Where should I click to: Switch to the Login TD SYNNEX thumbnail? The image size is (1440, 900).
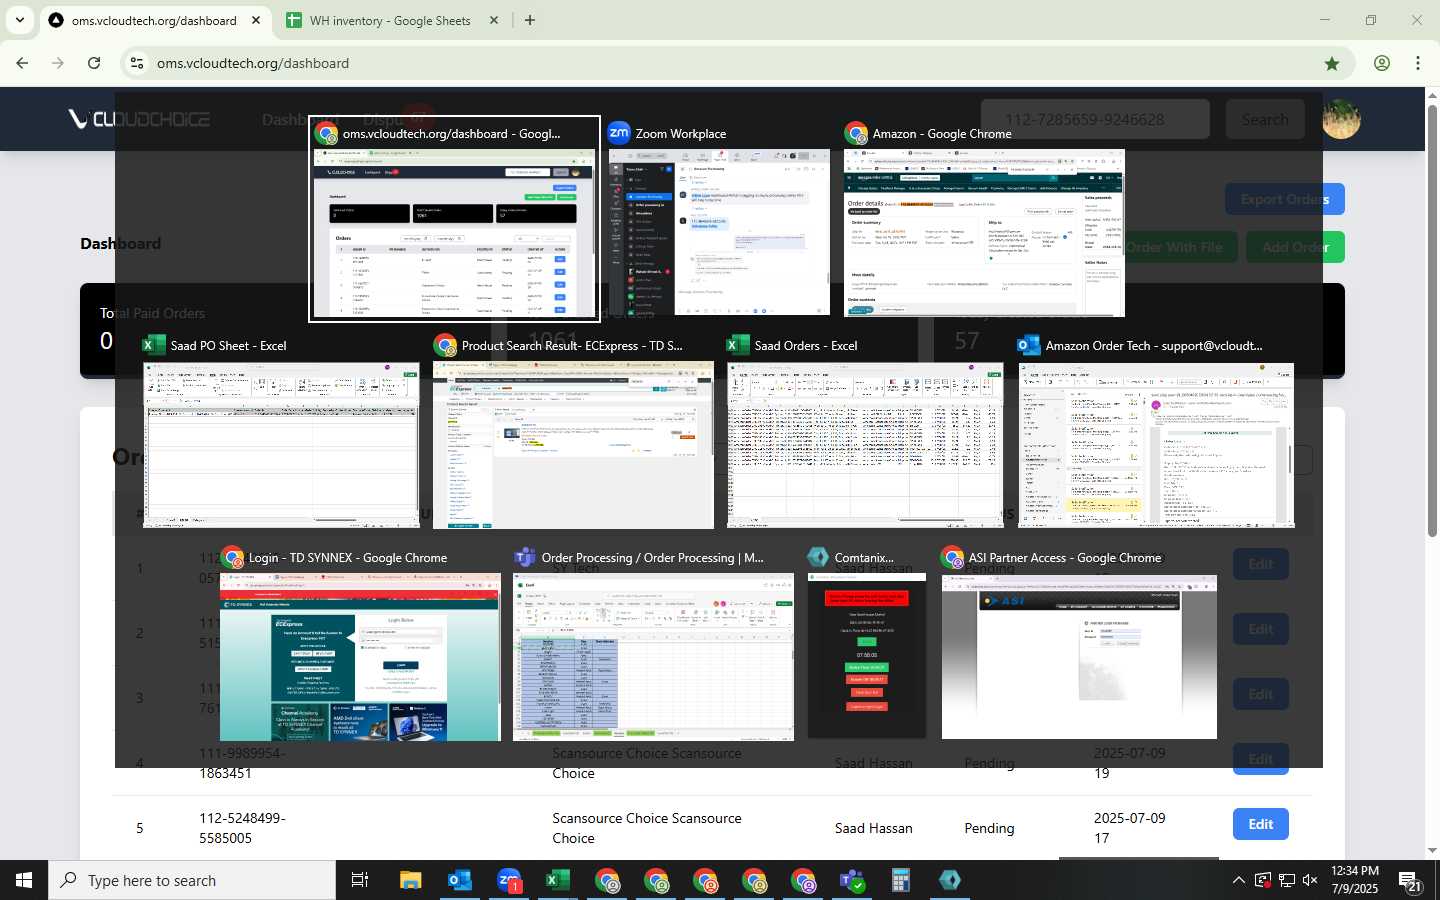(x=360, y=657)
